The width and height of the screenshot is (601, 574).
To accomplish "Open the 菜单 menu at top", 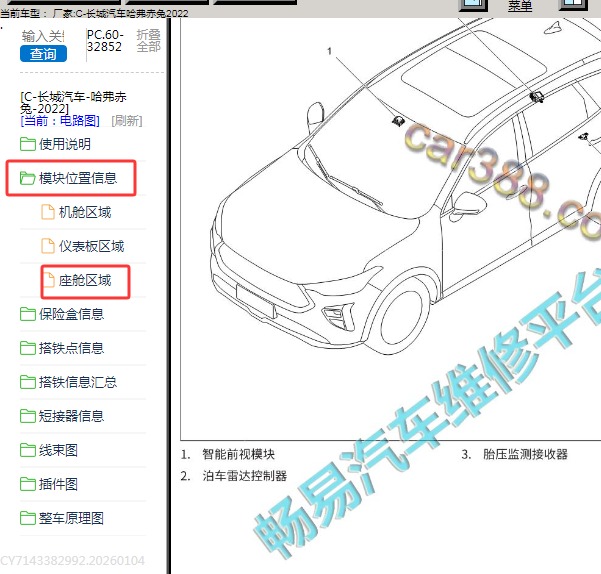I will coord(520,5).
